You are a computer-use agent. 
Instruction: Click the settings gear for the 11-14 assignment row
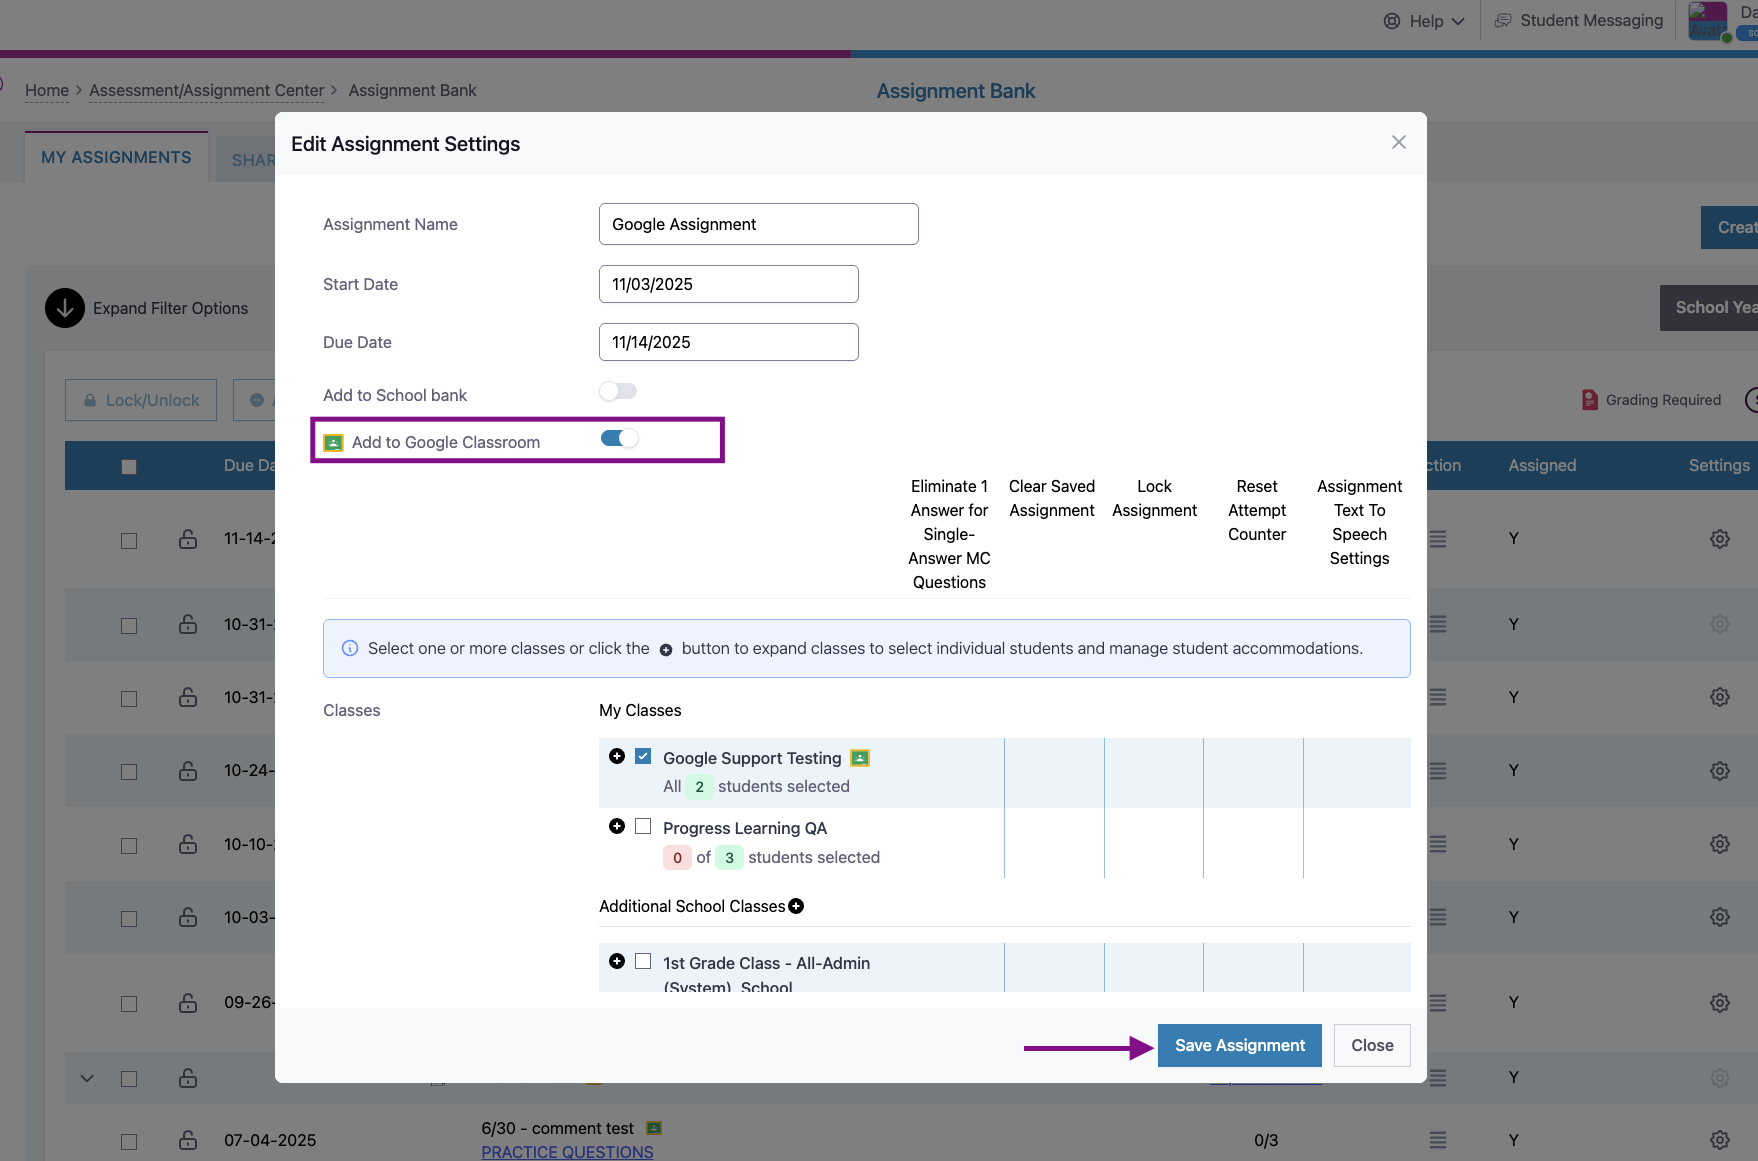point(1719,539)
